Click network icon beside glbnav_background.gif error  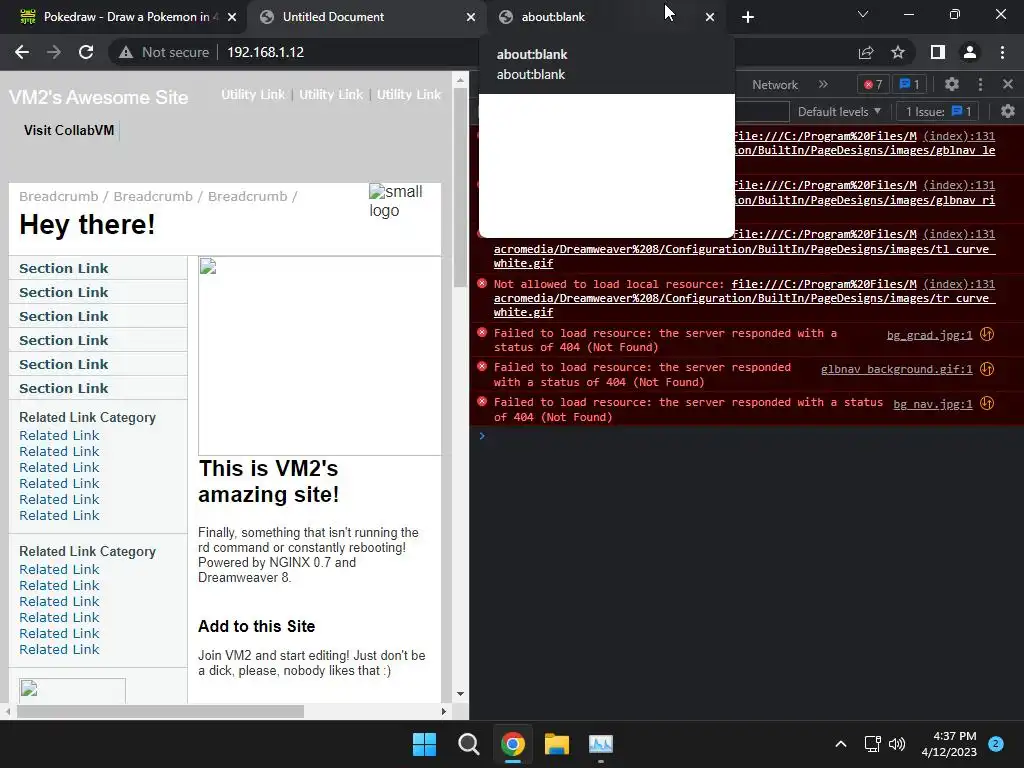click(987, 369)
